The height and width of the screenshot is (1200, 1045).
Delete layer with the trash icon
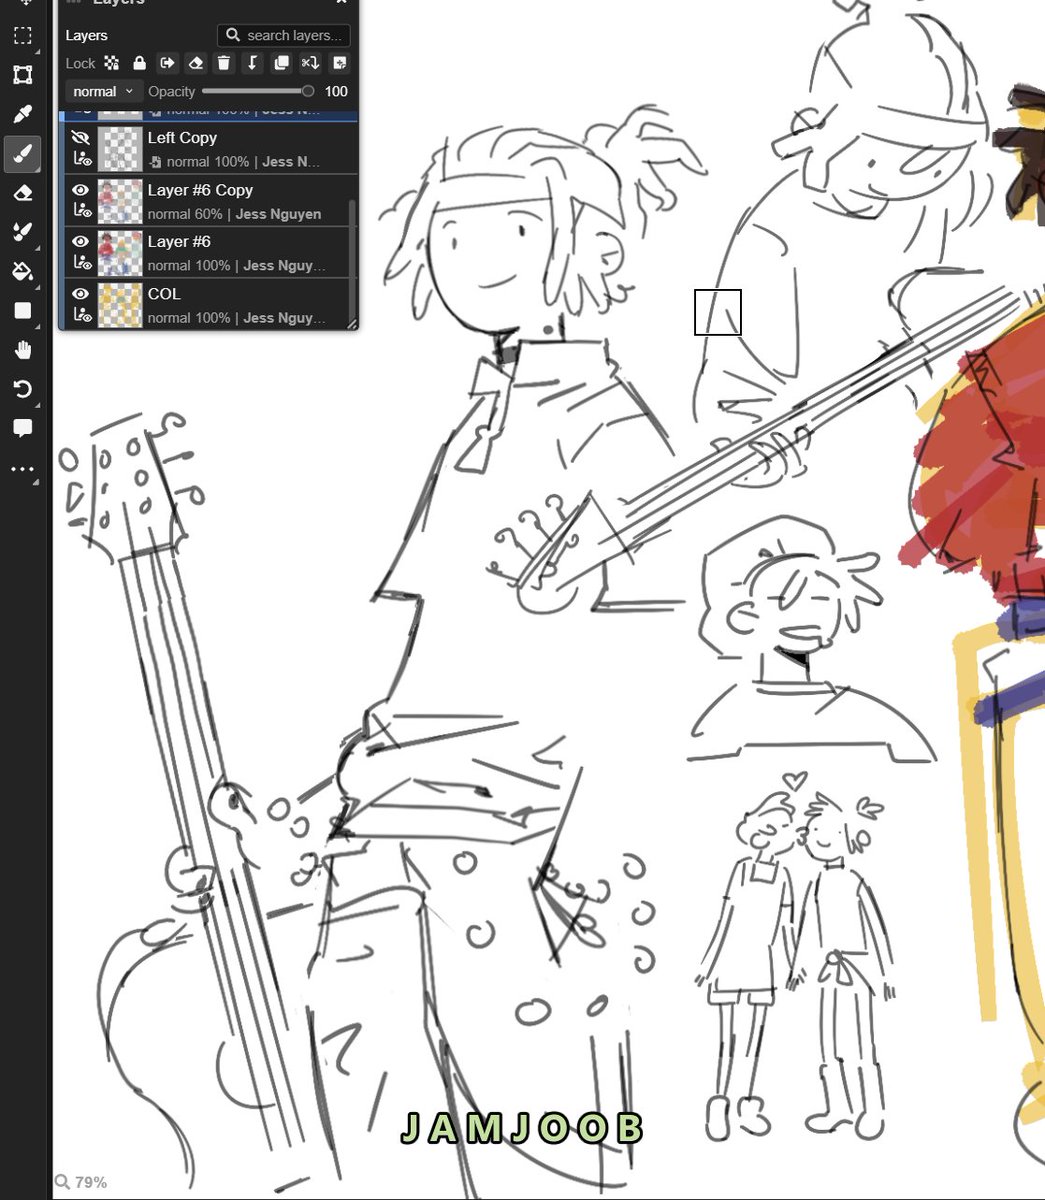[224, 63]
